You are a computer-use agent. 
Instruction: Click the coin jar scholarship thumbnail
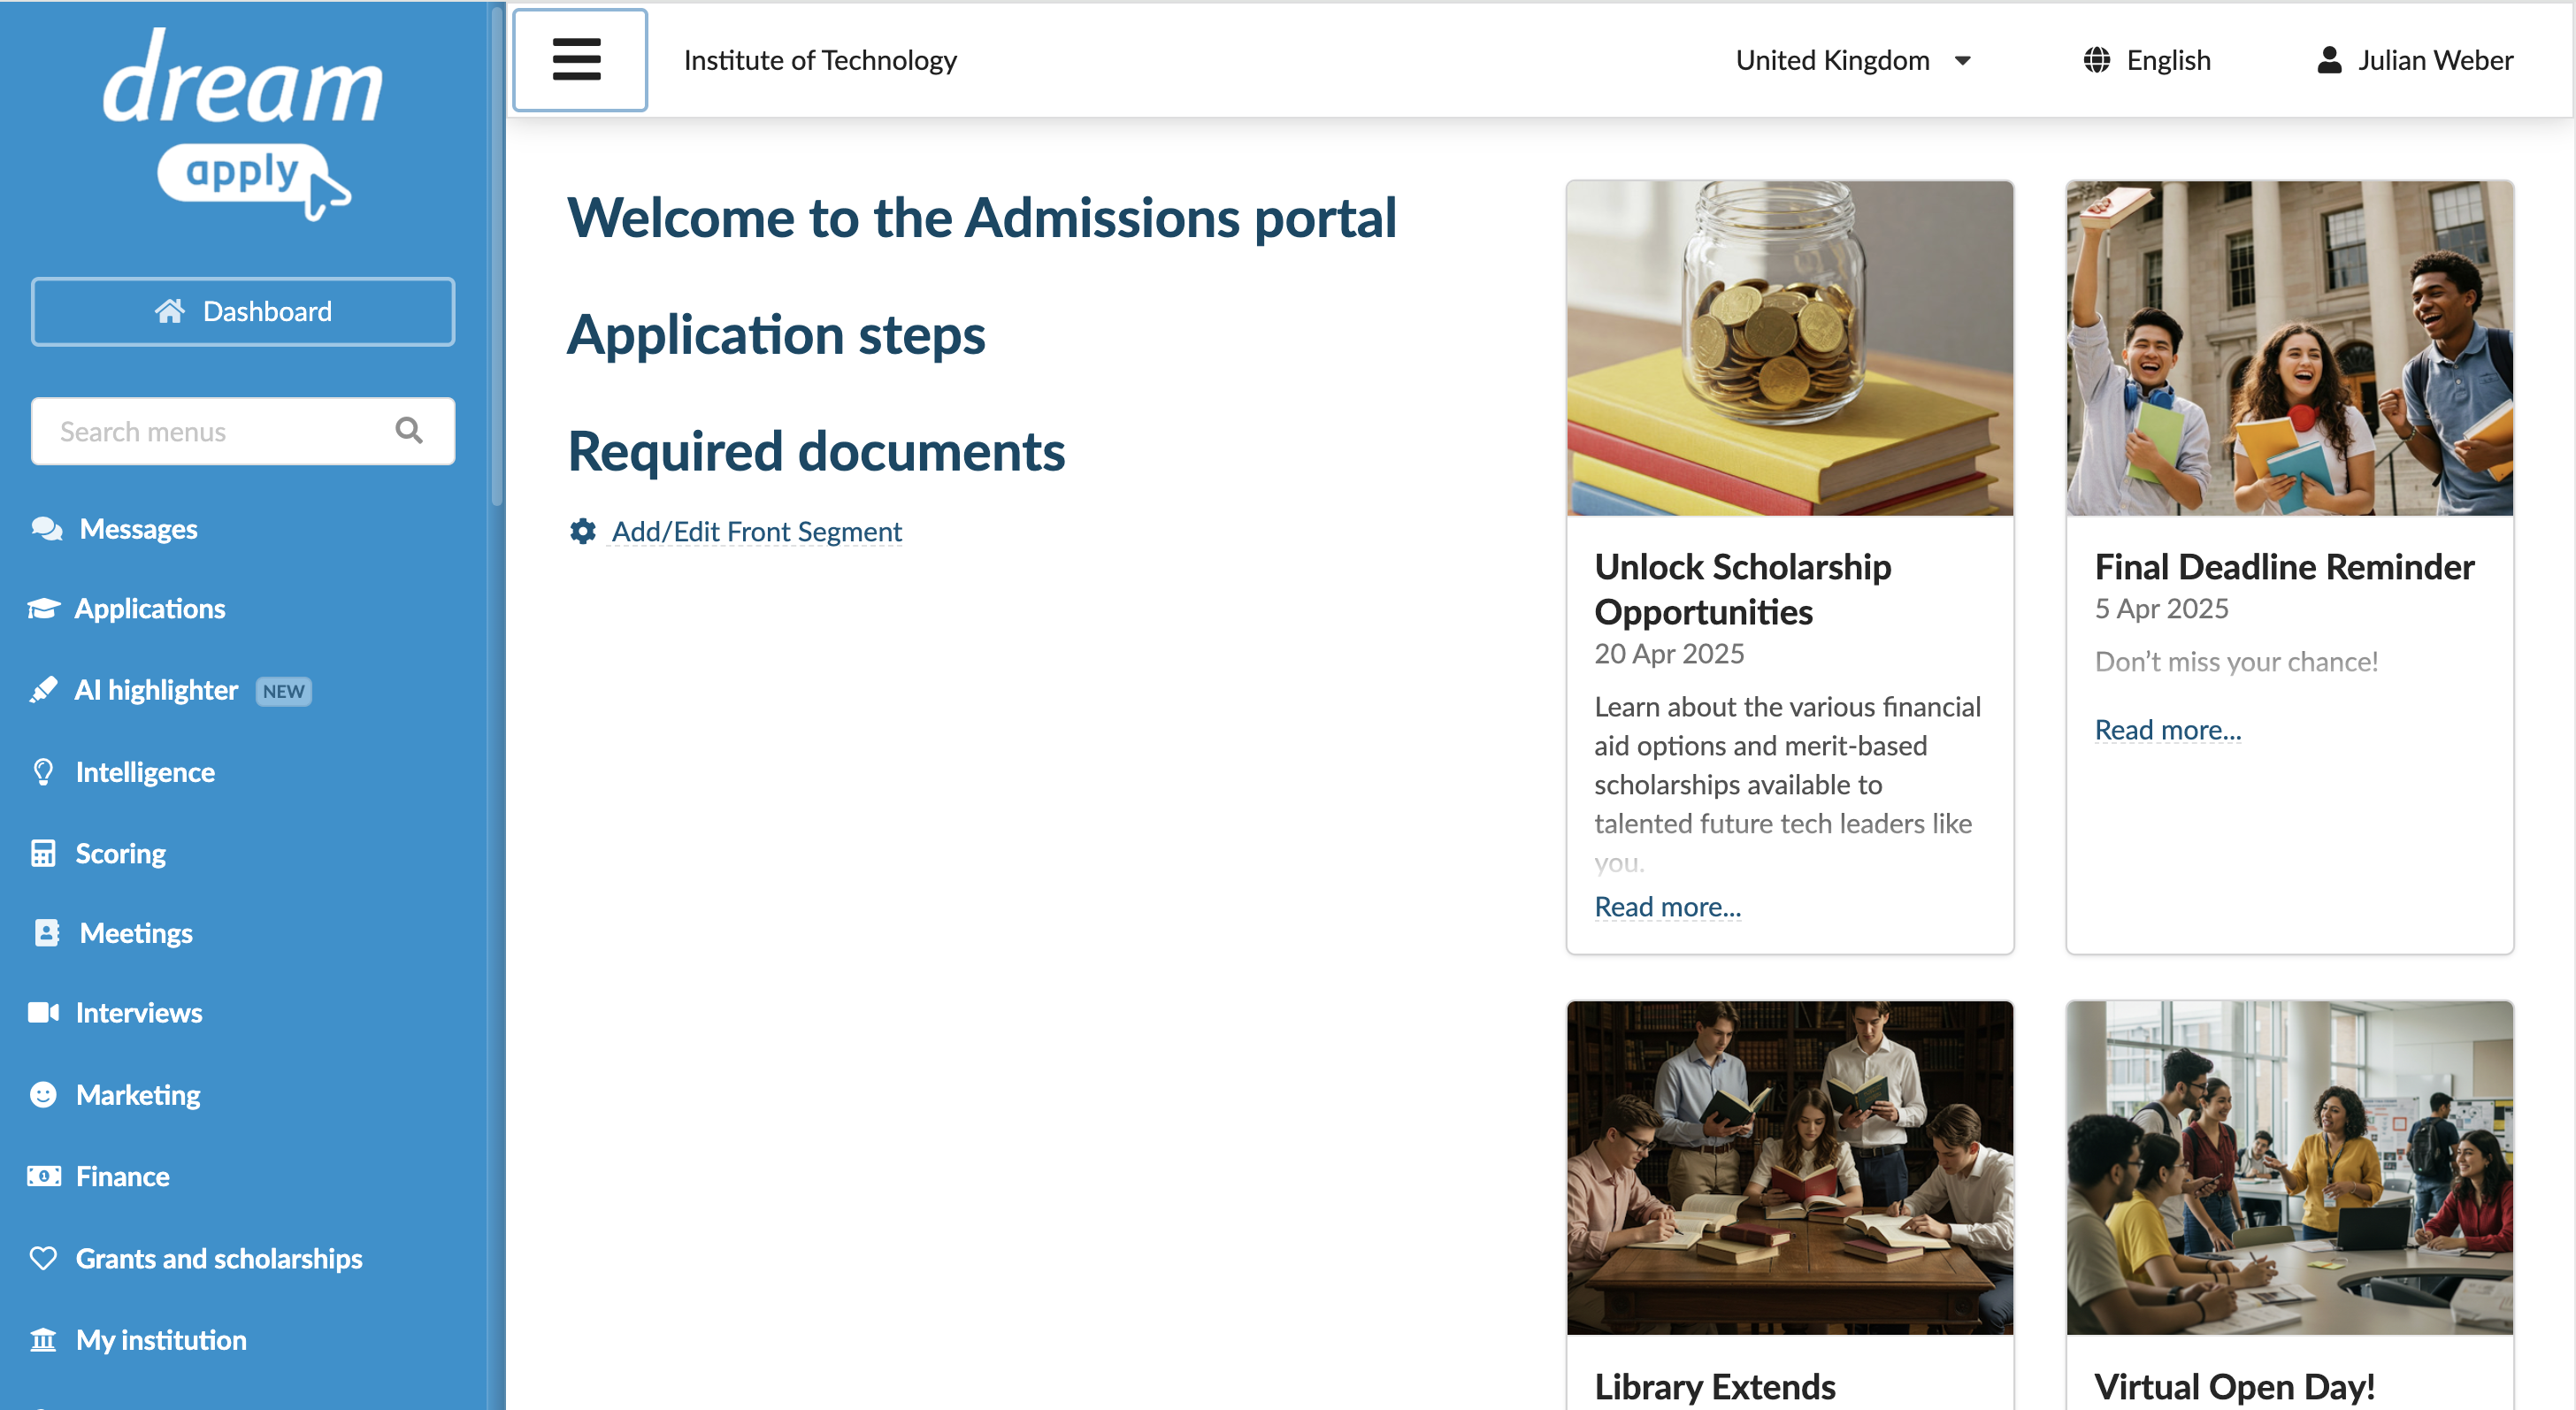point(1789,348)
